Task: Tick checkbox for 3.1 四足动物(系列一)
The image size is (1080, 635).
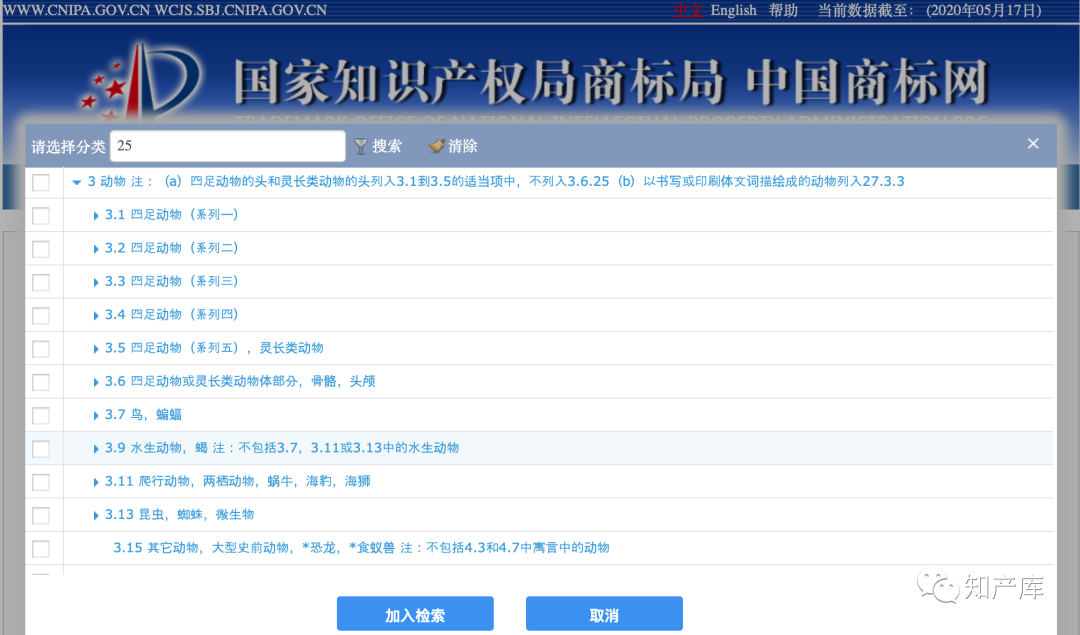Action: 41,216
